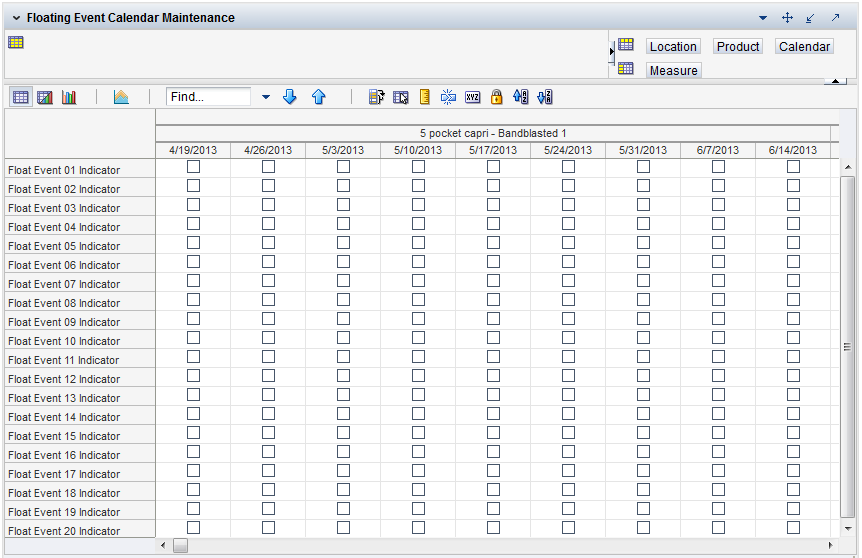862x558 pixels.
Task: Check Float Event 05 Indicator for 5/17/2013
Action: [494, 242]
